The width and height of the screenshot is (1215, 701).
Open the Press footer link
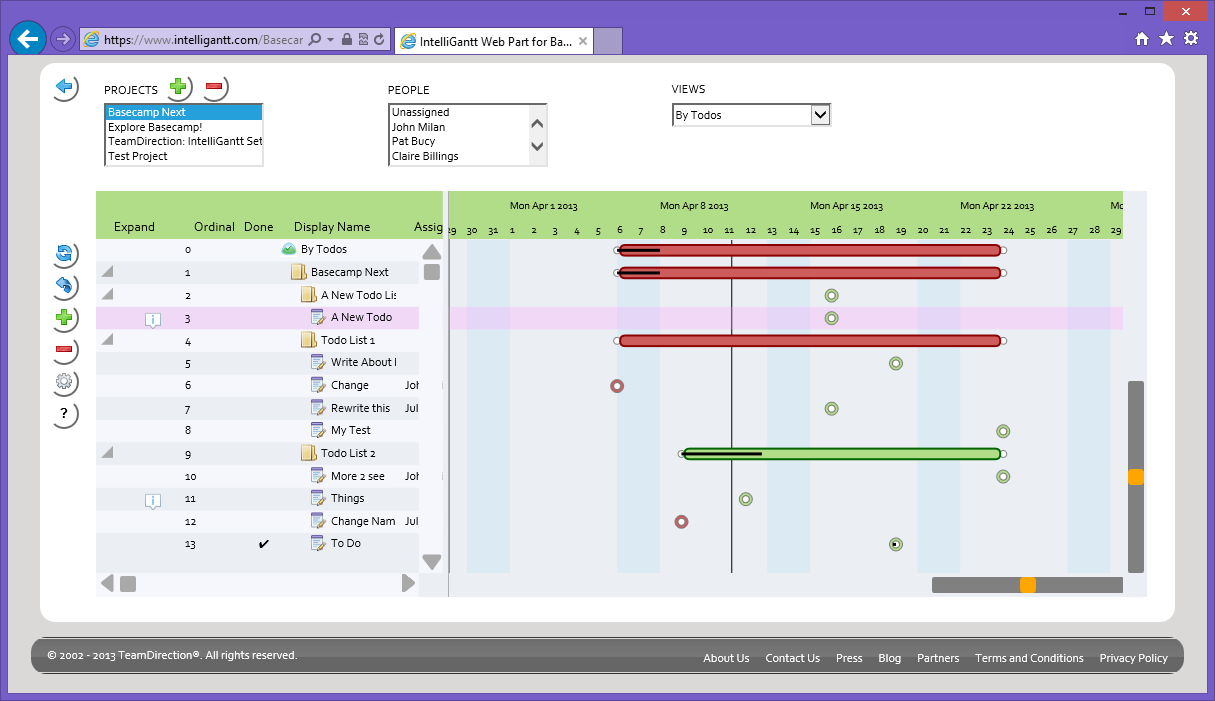[x=849, y=658]
